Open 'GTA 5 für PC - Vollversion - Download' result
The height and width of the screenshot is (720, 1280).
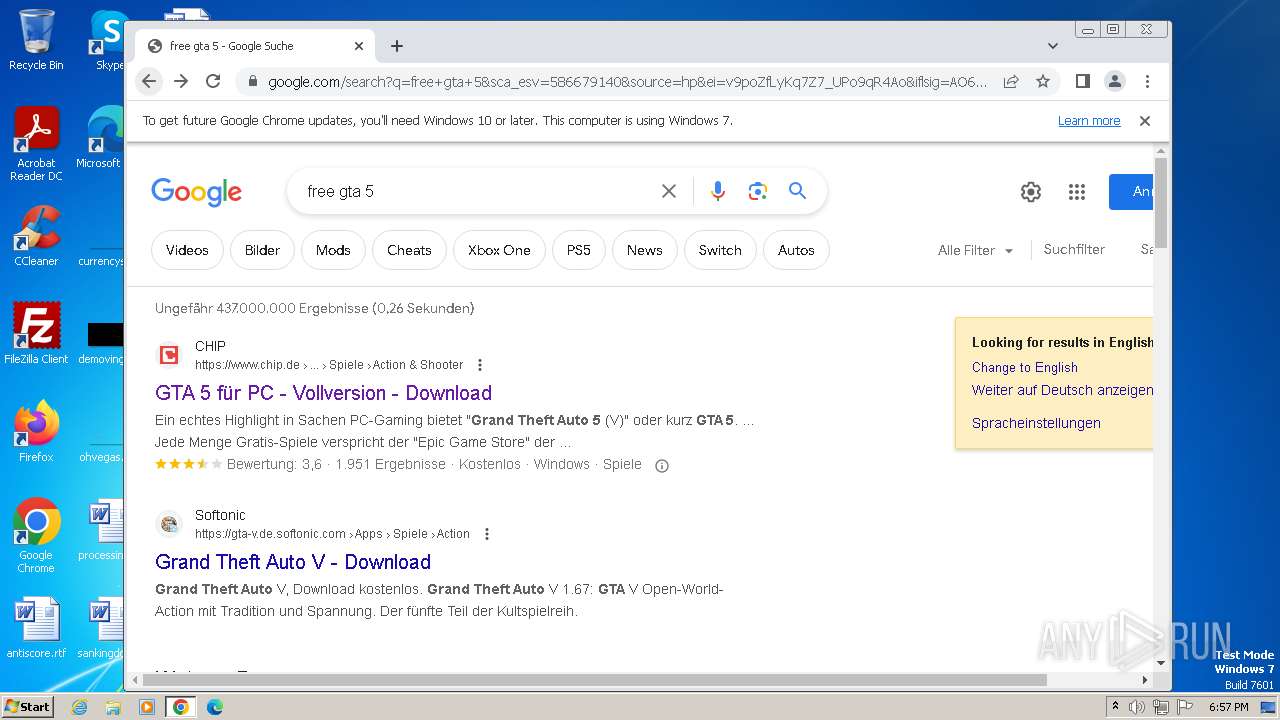pos(323,393)
